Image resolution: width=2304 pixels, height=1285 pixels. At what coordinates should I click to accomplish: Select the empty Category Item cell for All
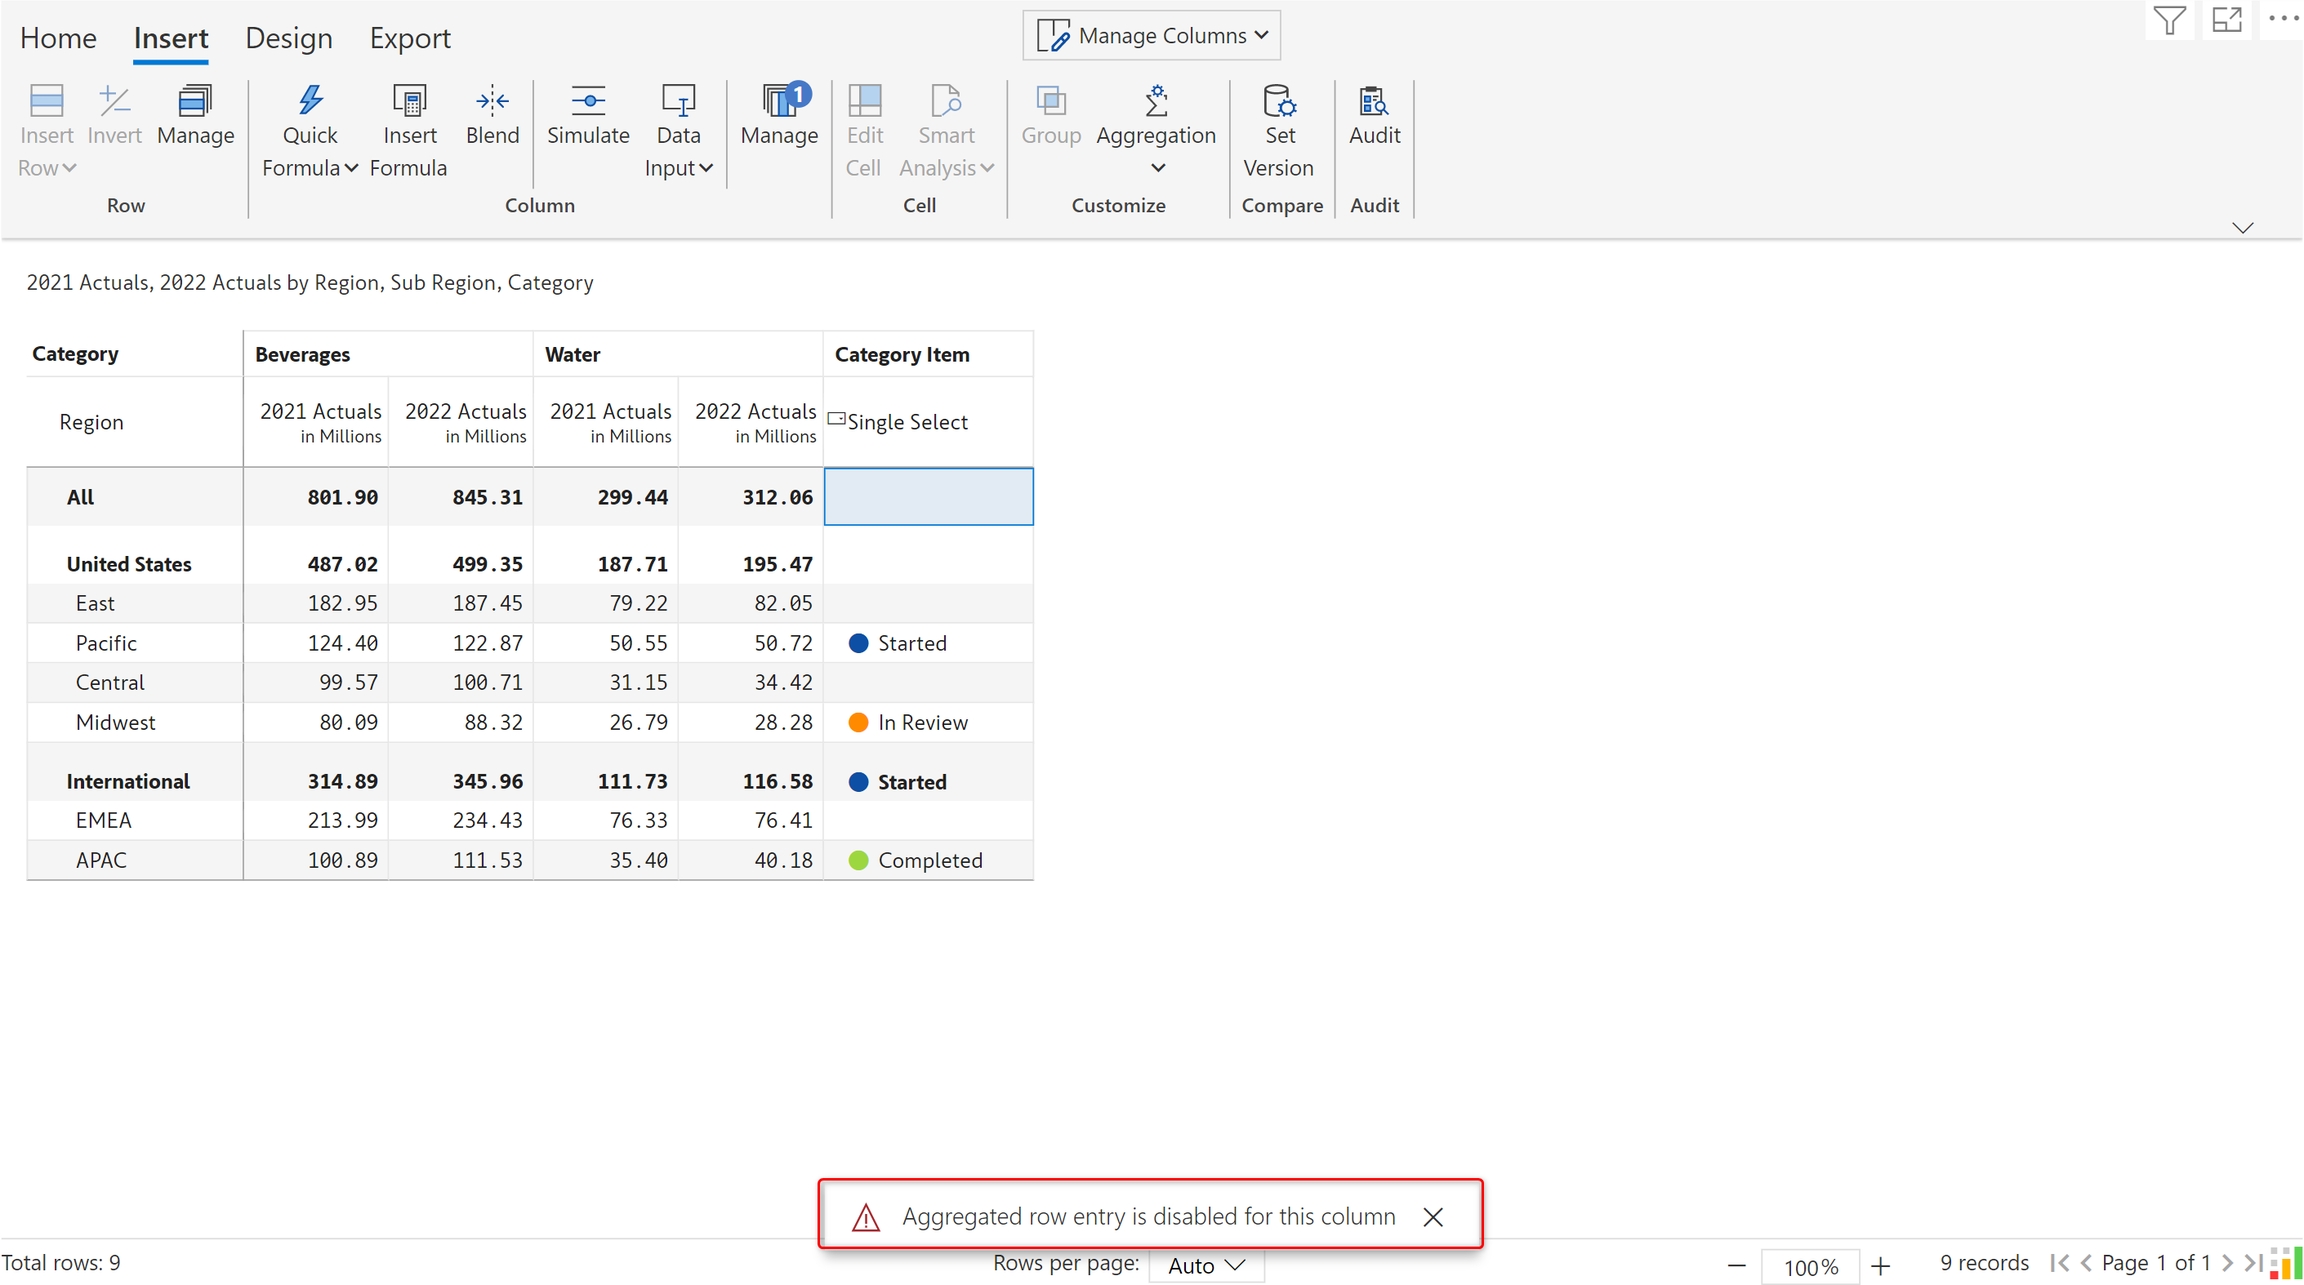tap(928, 496)
